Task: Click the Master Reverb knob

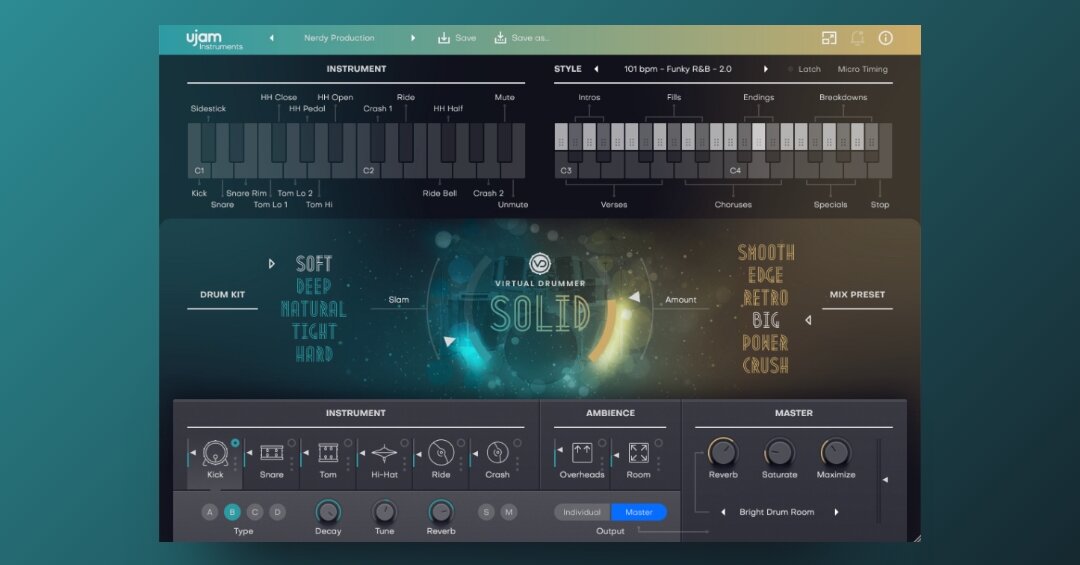Action: [x=723, y=452]
